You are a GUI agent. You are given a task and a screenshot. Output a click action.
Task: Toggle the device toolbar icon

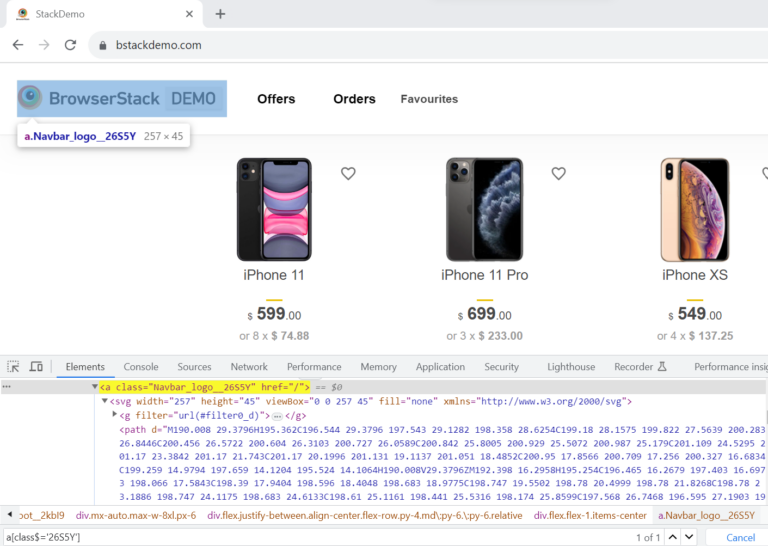(x=36, y=367)
